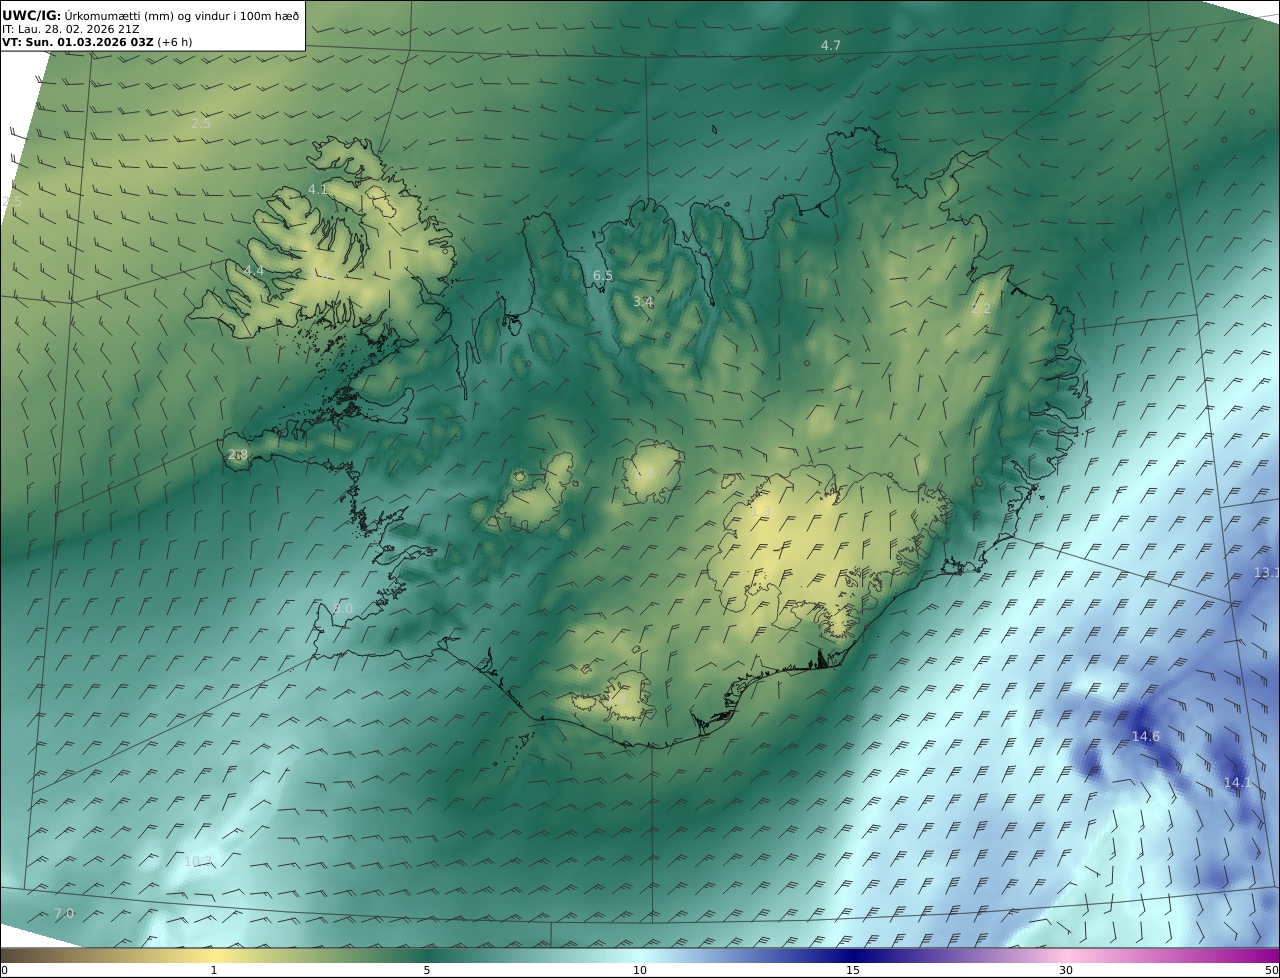
Task: Click the 4.7 value label
Action: point(831,46)
